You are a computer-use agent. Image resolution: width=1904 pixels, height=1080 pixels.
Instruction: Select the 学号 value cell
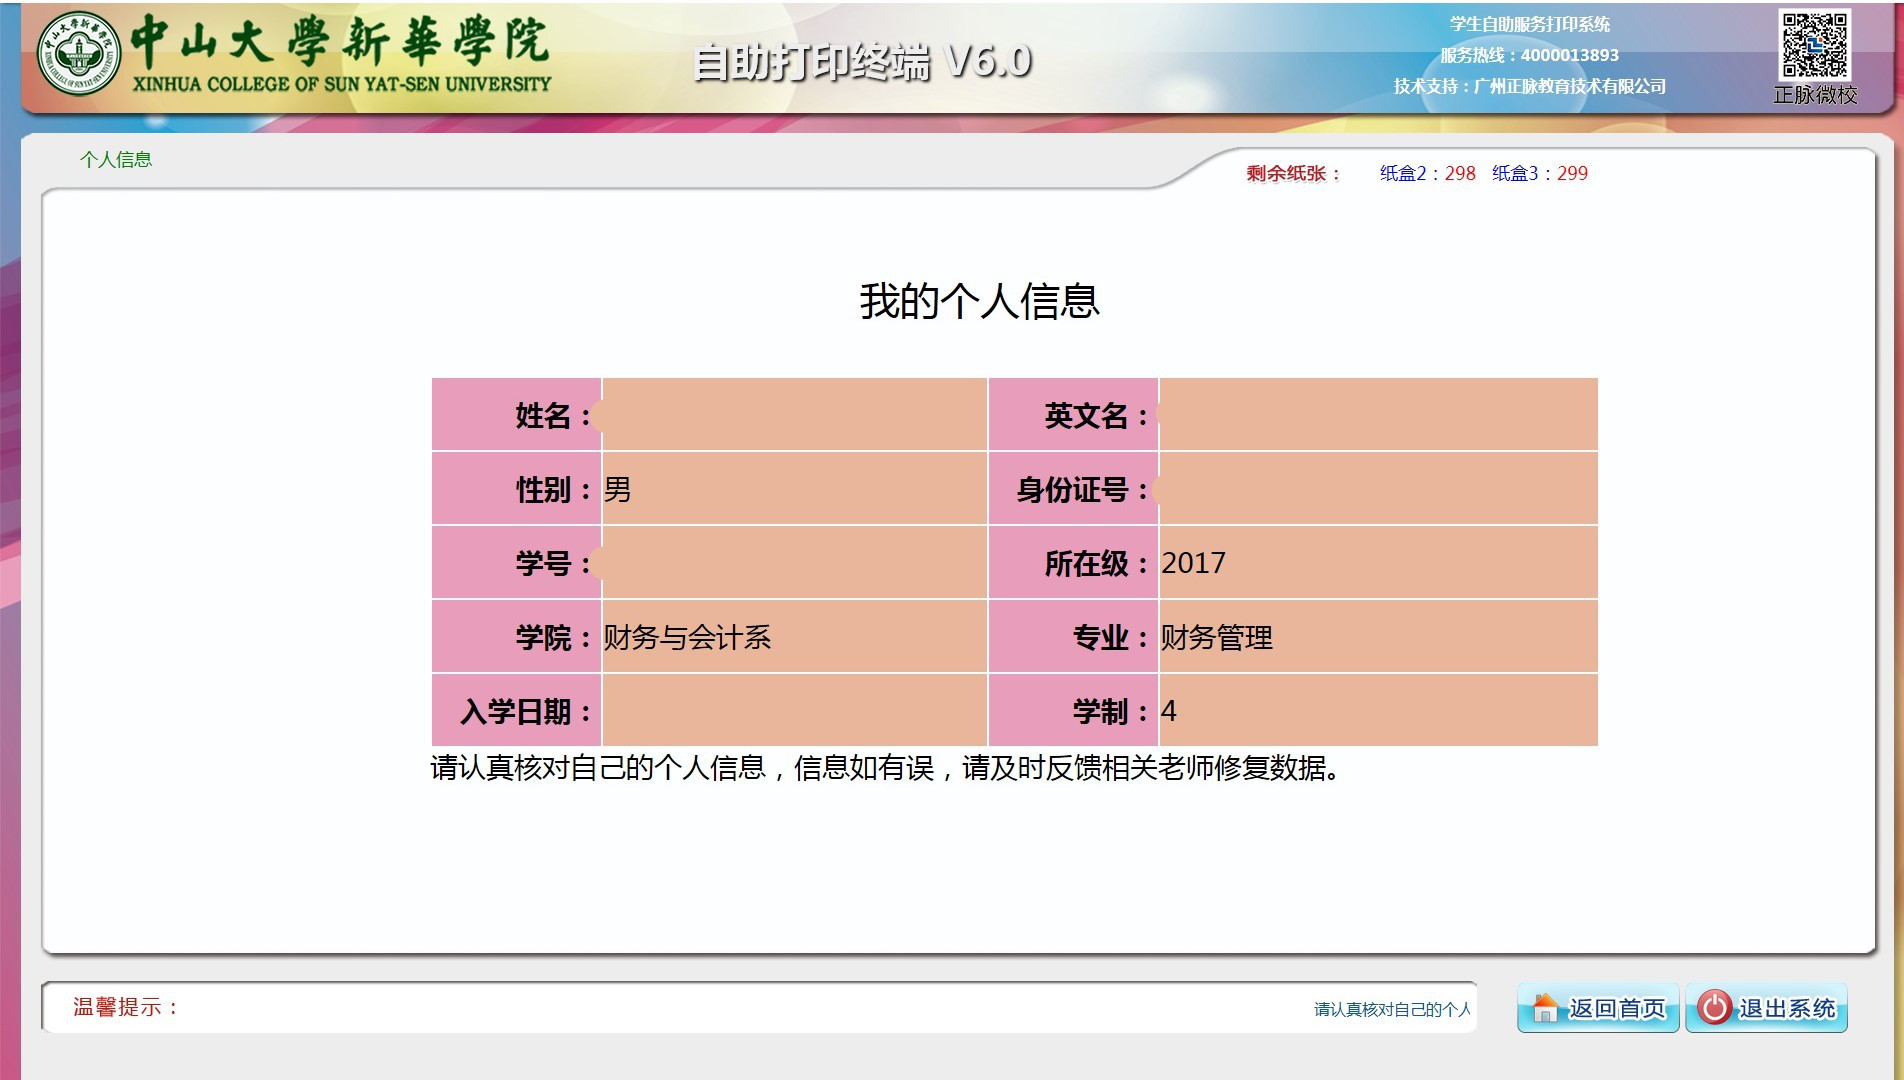[794, 564]
